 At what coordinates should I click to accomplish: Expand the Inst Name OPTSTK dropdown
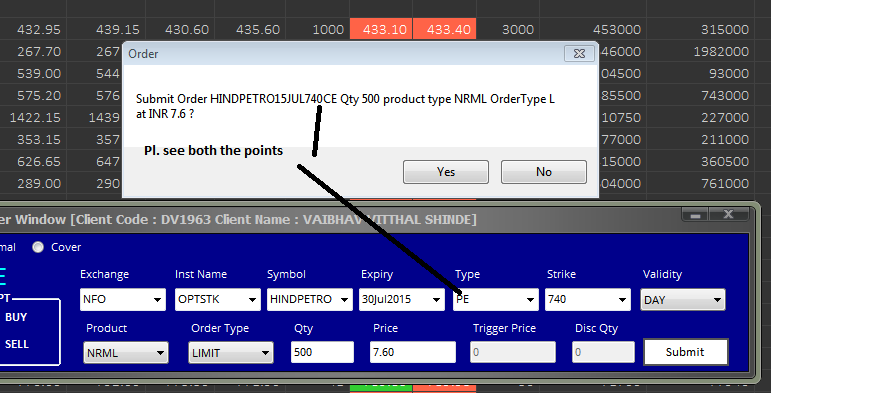click(x=218, y=299)
